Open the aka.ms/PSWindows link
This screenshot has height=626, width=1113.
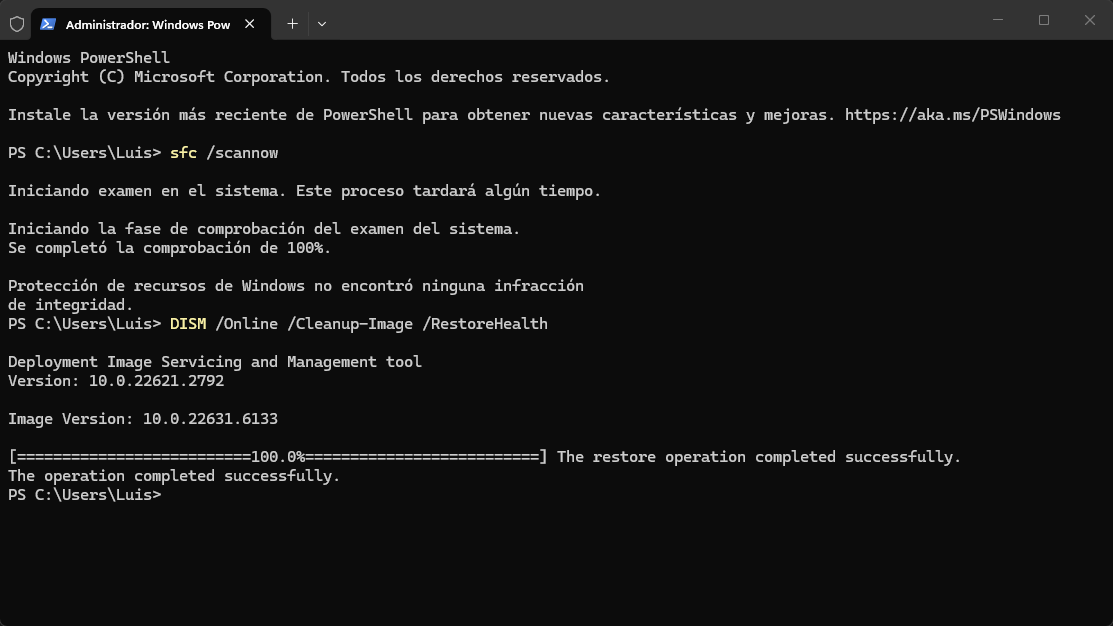tap(952, 115)
